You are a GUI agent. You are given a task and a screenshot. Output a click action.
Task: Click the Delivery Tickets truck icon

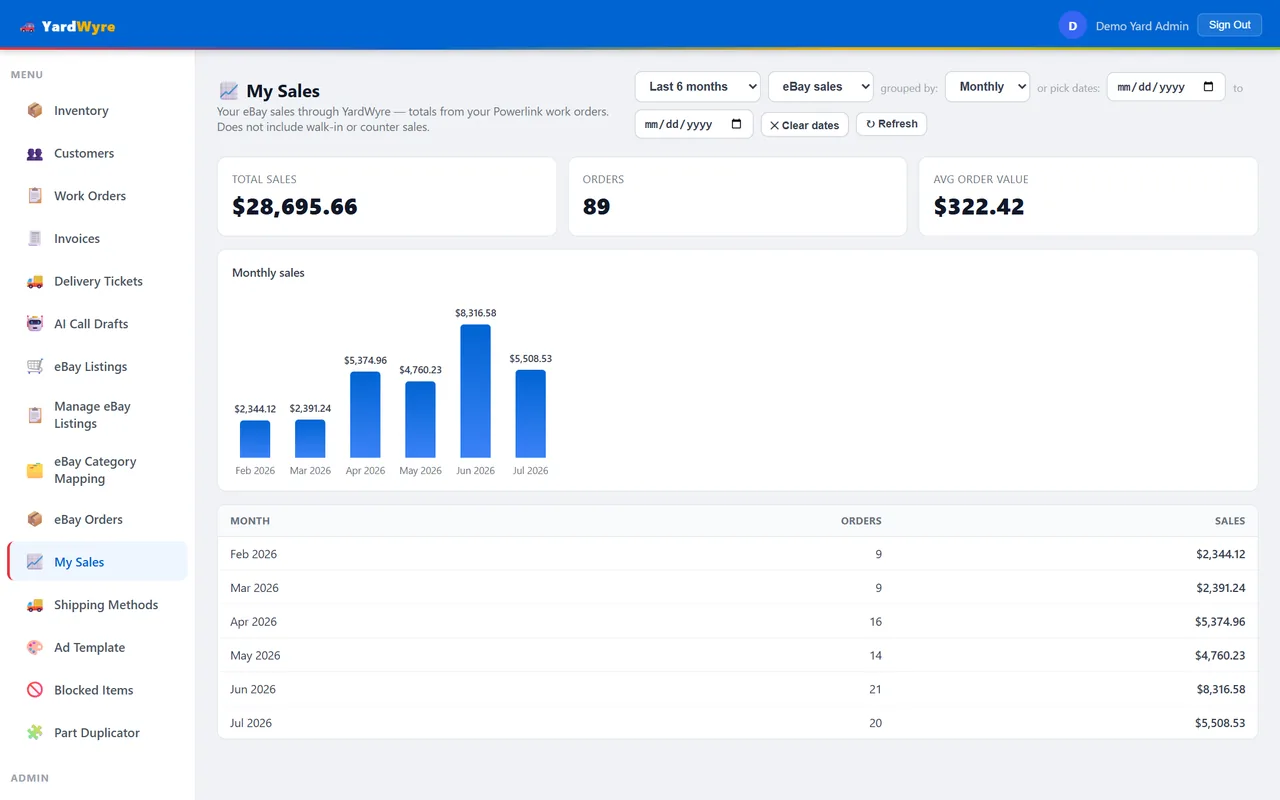click(35, 282)
